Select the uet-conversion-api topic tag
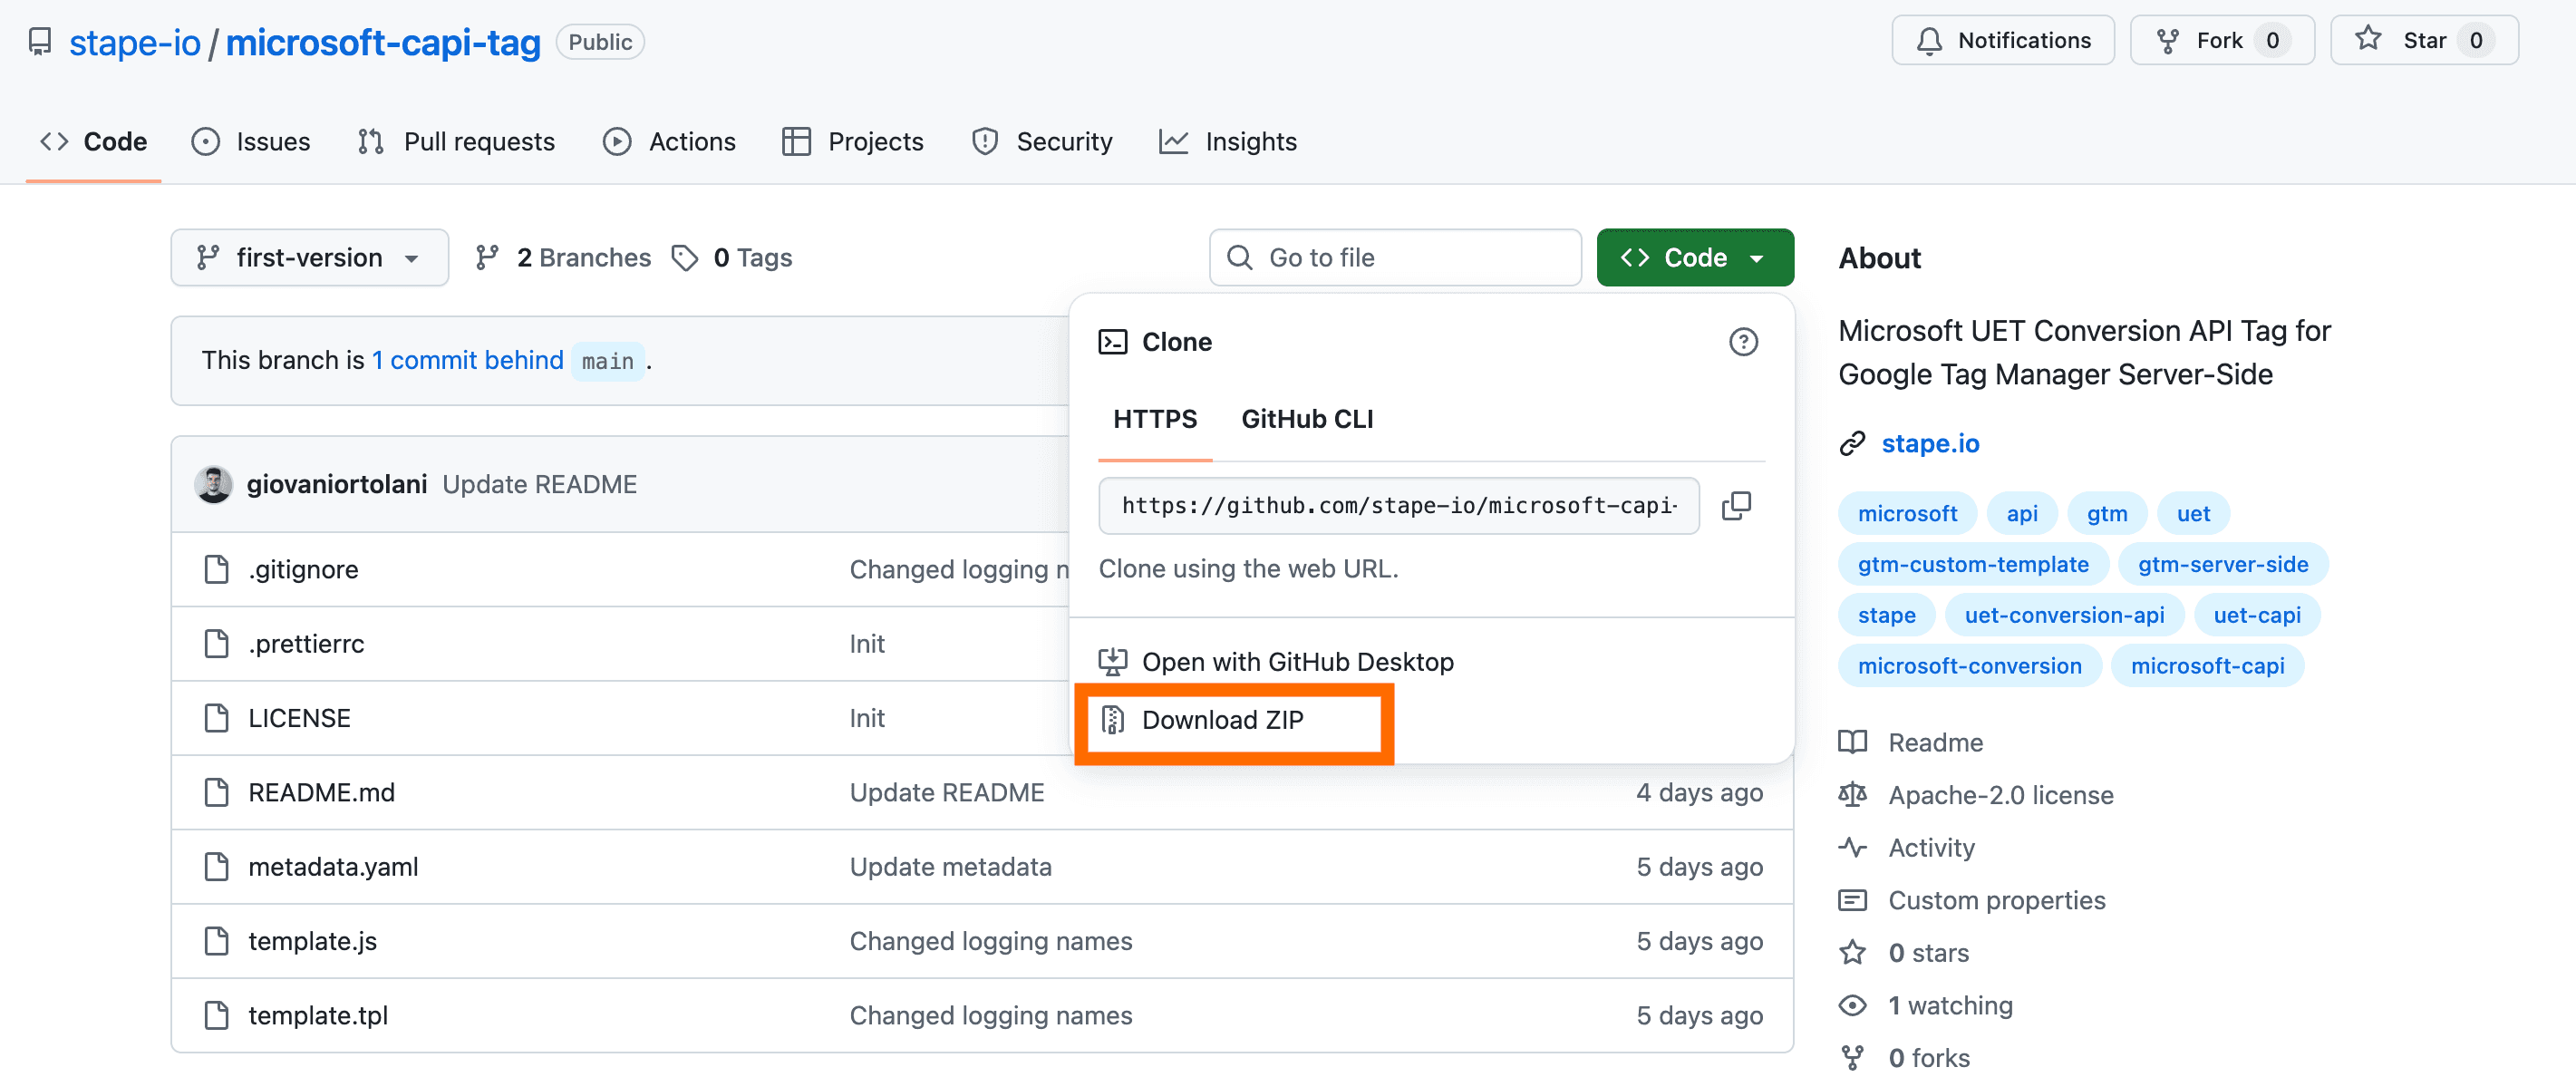 [x=2064, y=615]
